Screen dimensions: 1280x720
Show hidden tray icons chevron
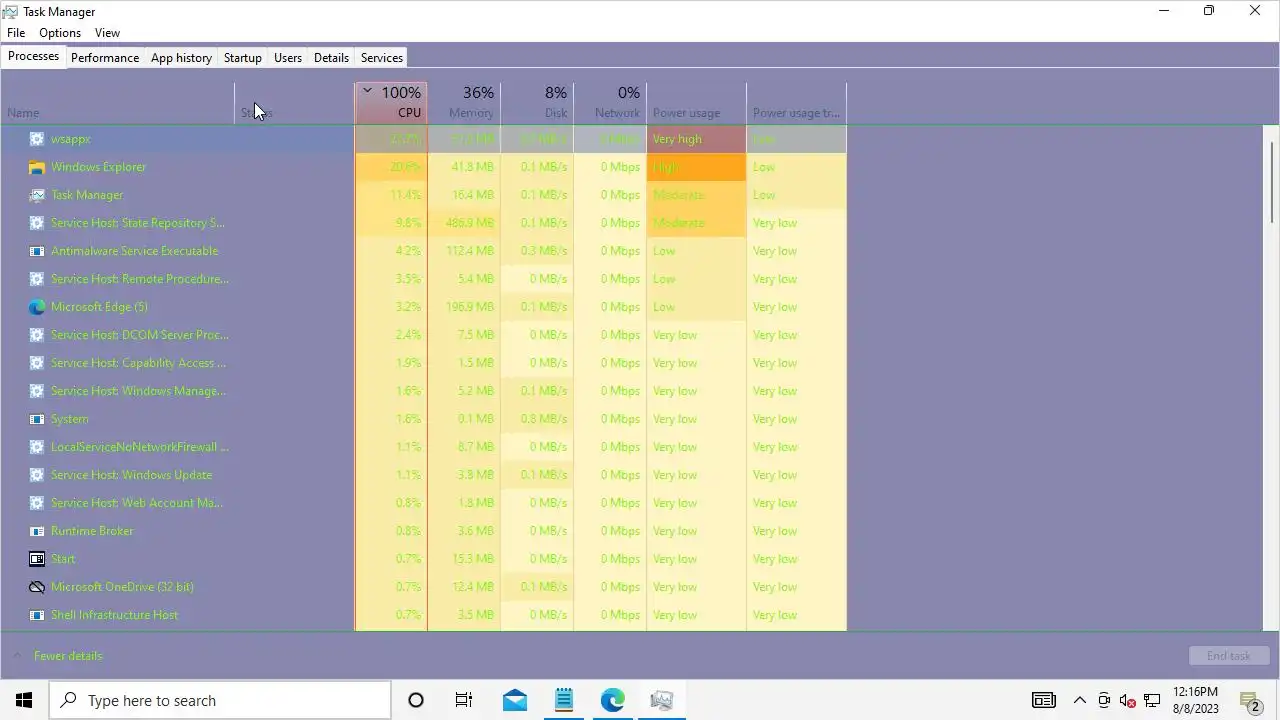(x=1080, y=700)
